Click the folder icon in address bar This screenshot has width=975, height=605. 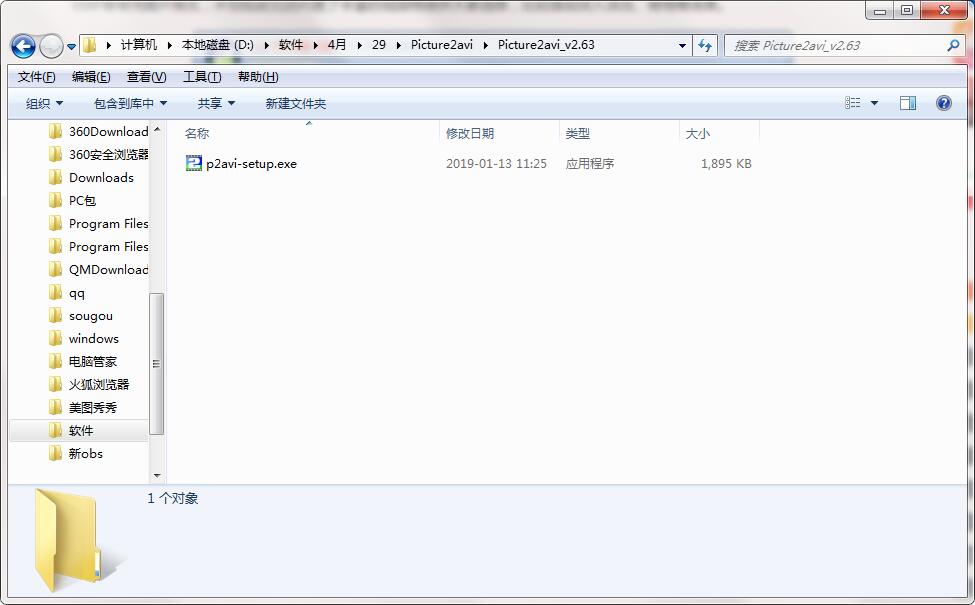pos(90,45)
